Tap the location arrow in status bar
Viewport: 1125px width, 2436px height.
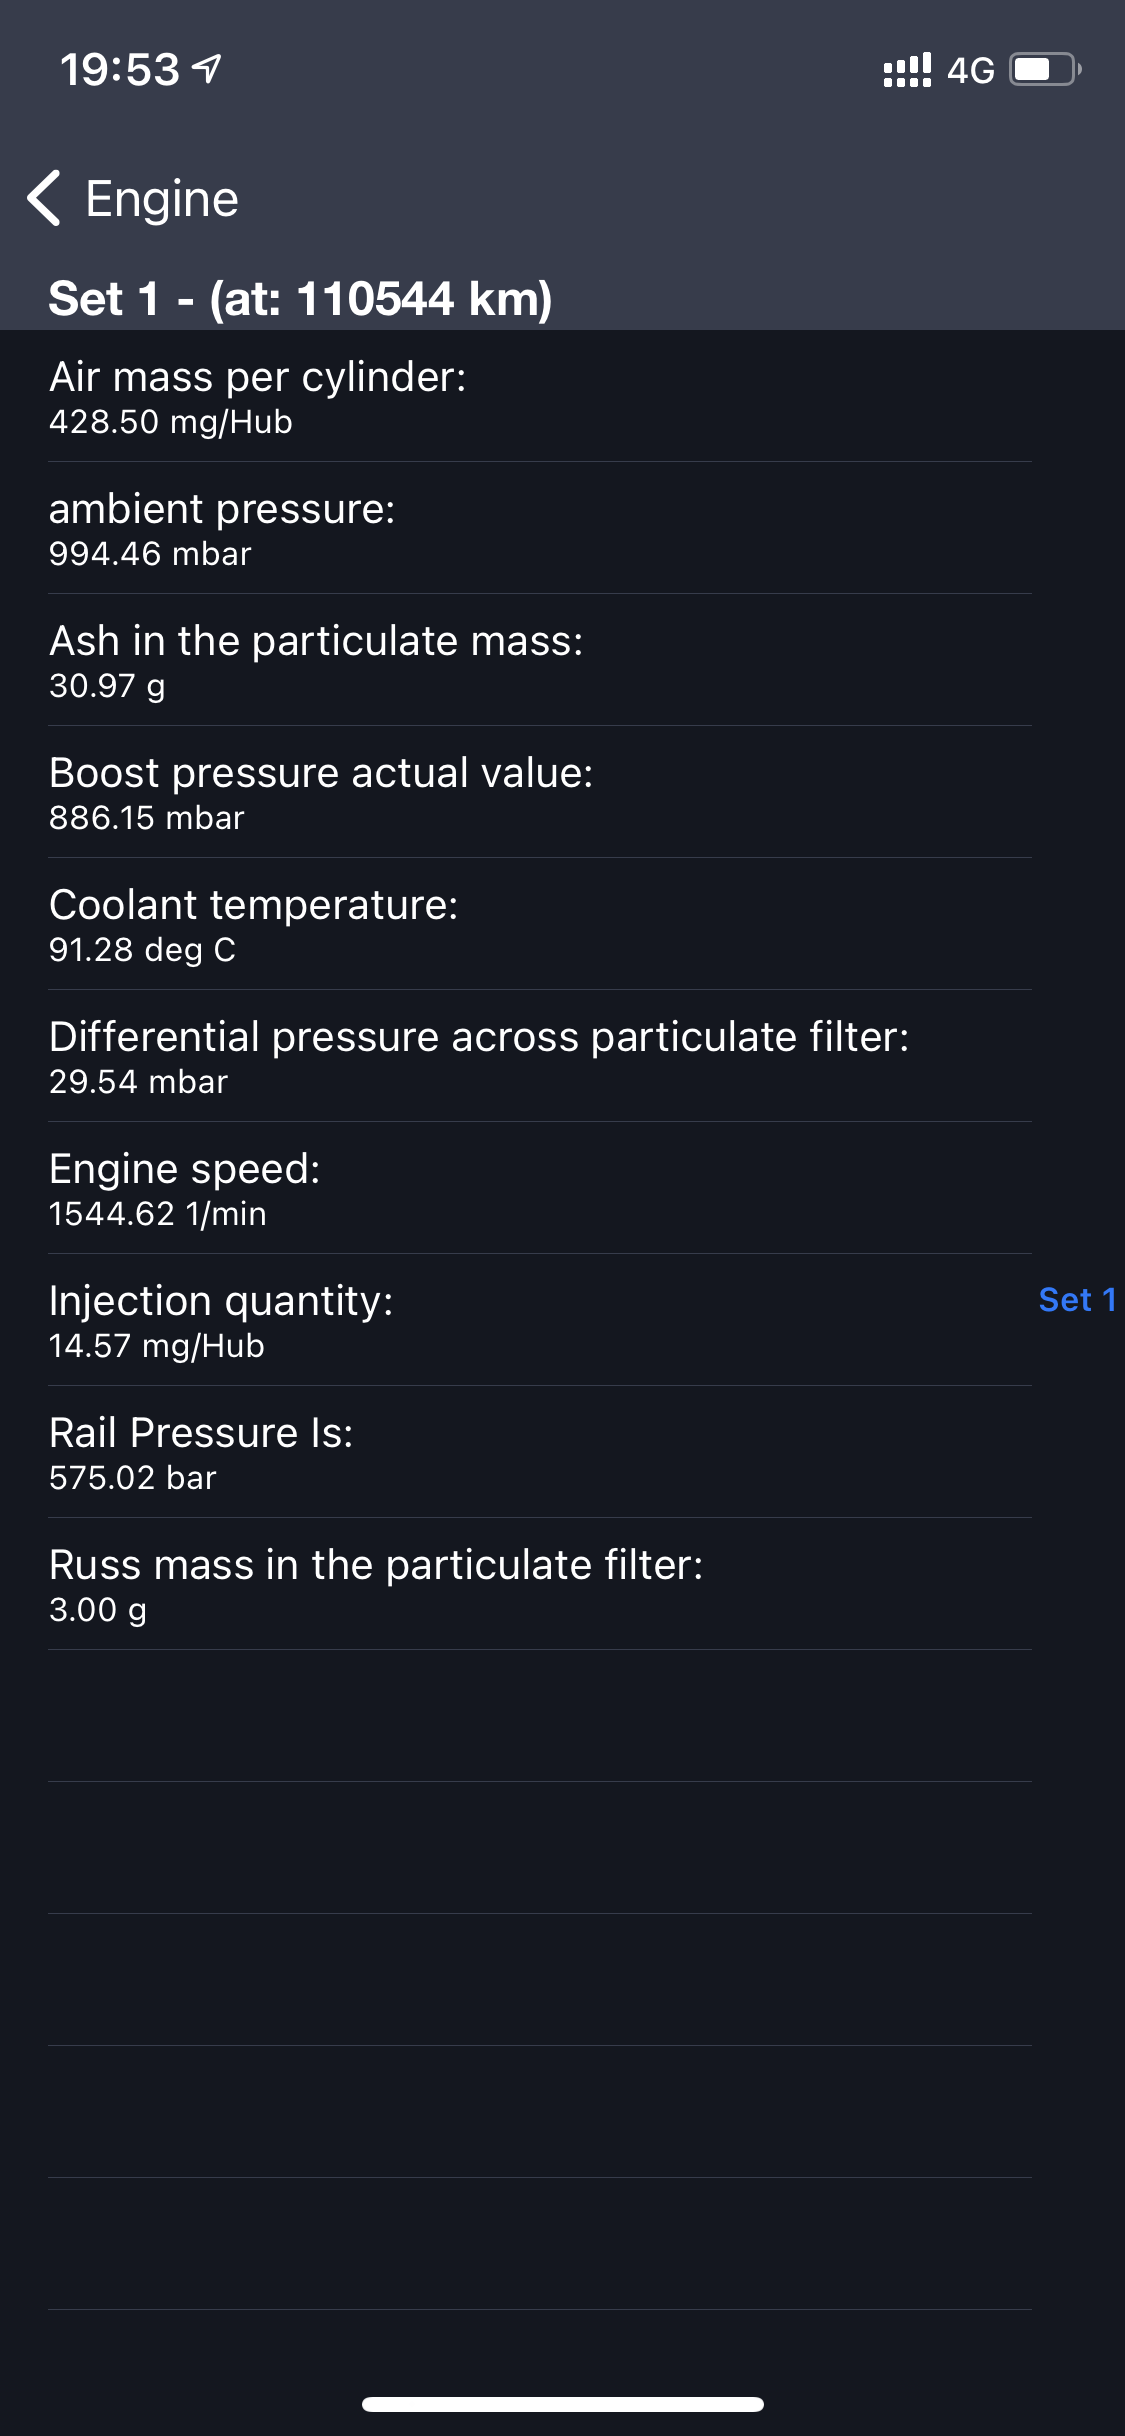point(207,69)
